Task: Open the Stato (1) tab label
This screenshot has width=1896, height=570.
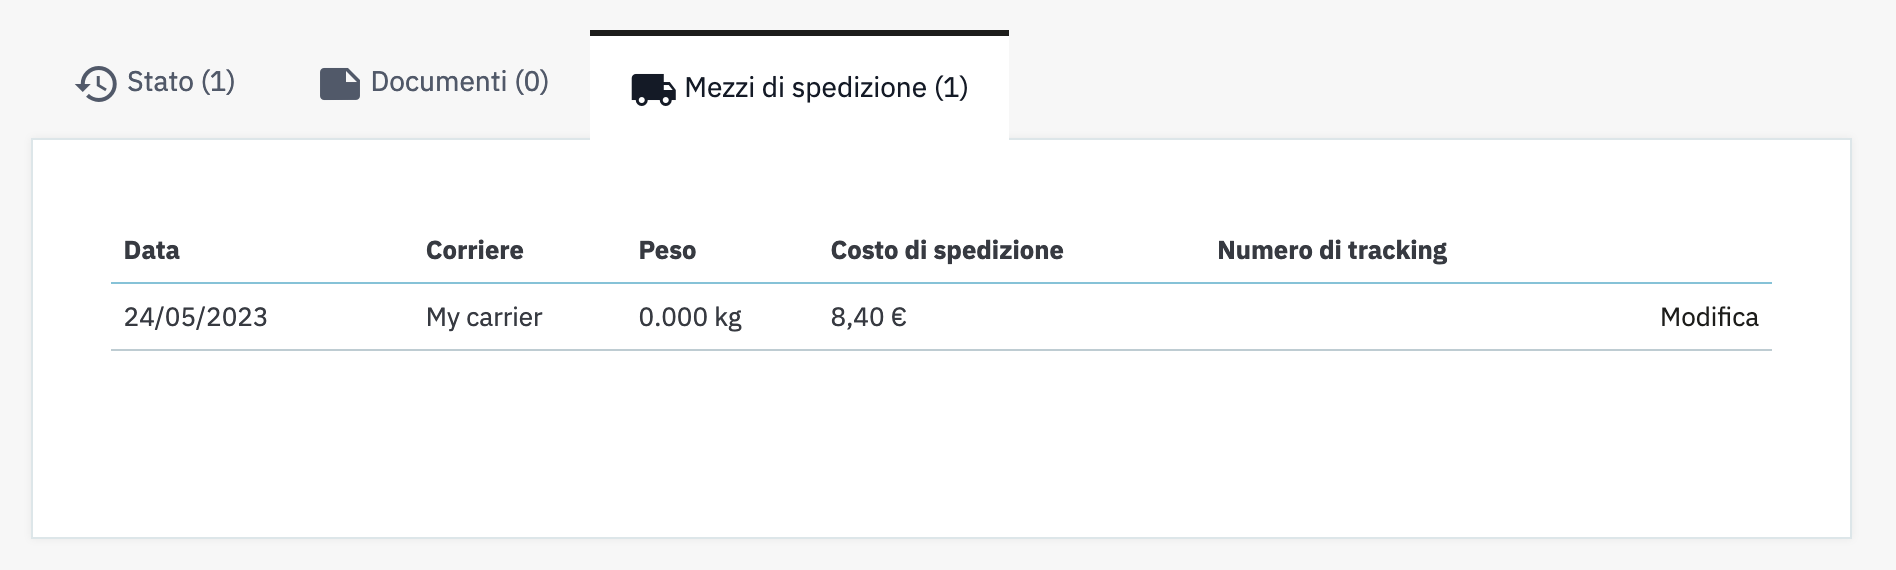Action: point(181,81)
